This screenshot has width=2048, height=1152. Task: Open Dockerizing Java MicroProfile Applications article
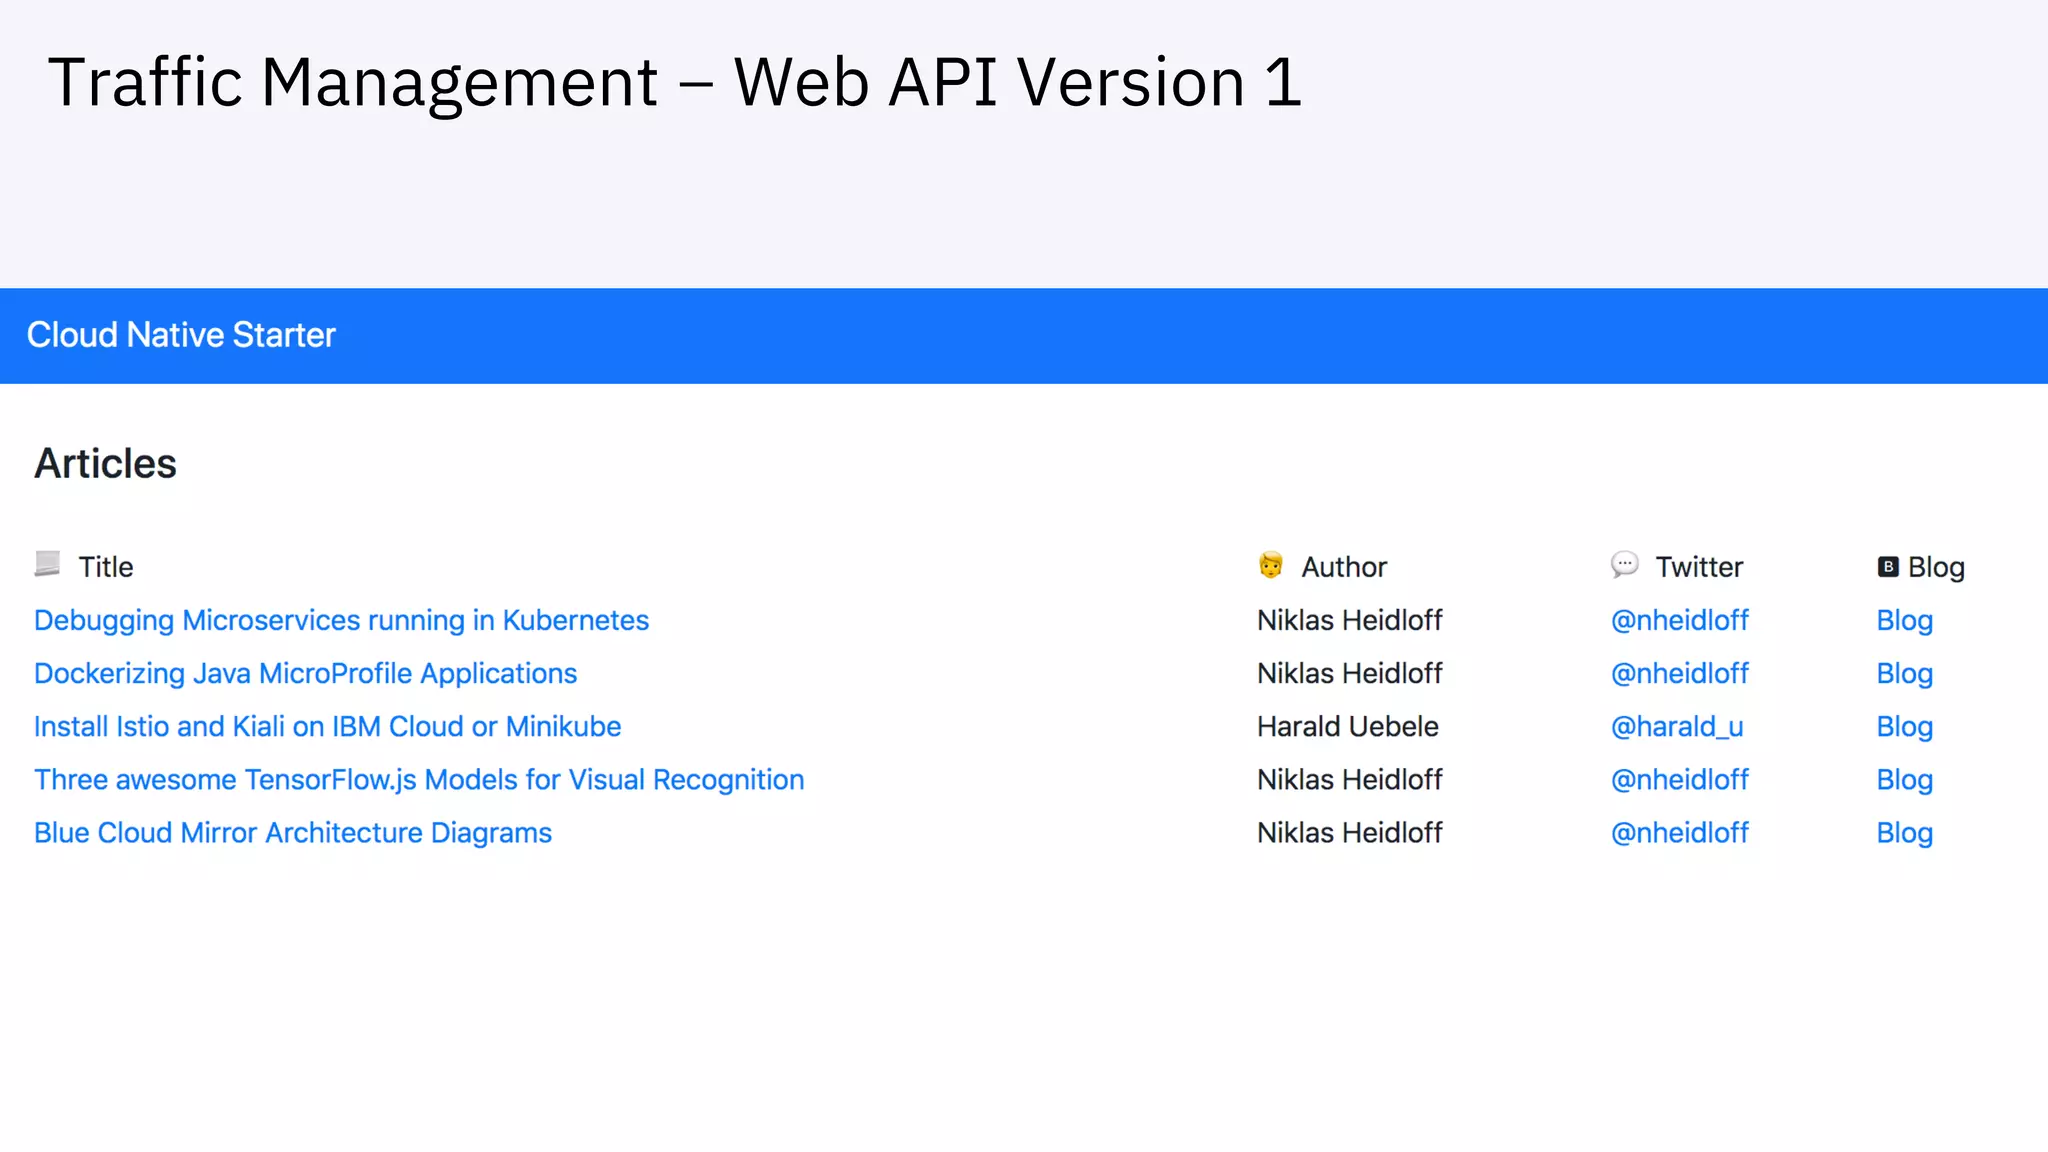click(x=305, y=674)
